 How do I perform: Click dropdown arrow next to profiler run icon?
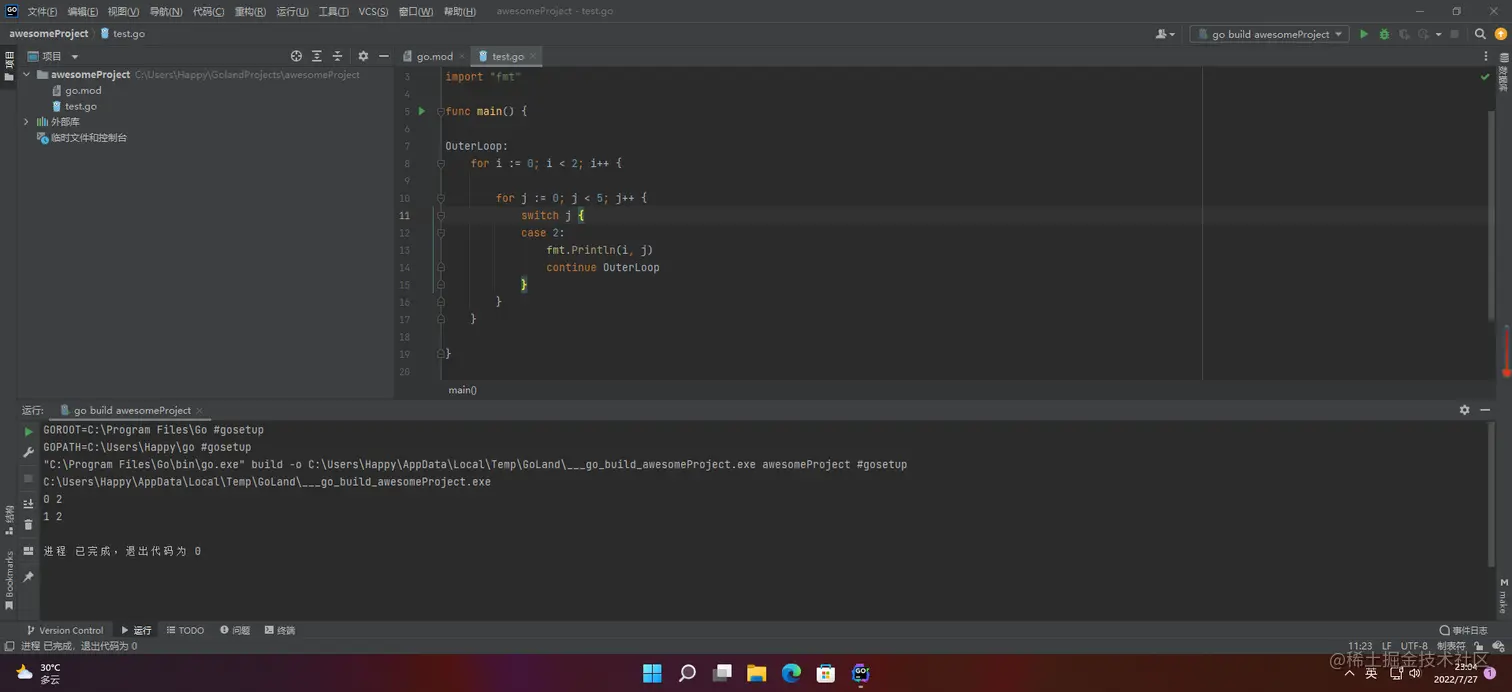1439,34
